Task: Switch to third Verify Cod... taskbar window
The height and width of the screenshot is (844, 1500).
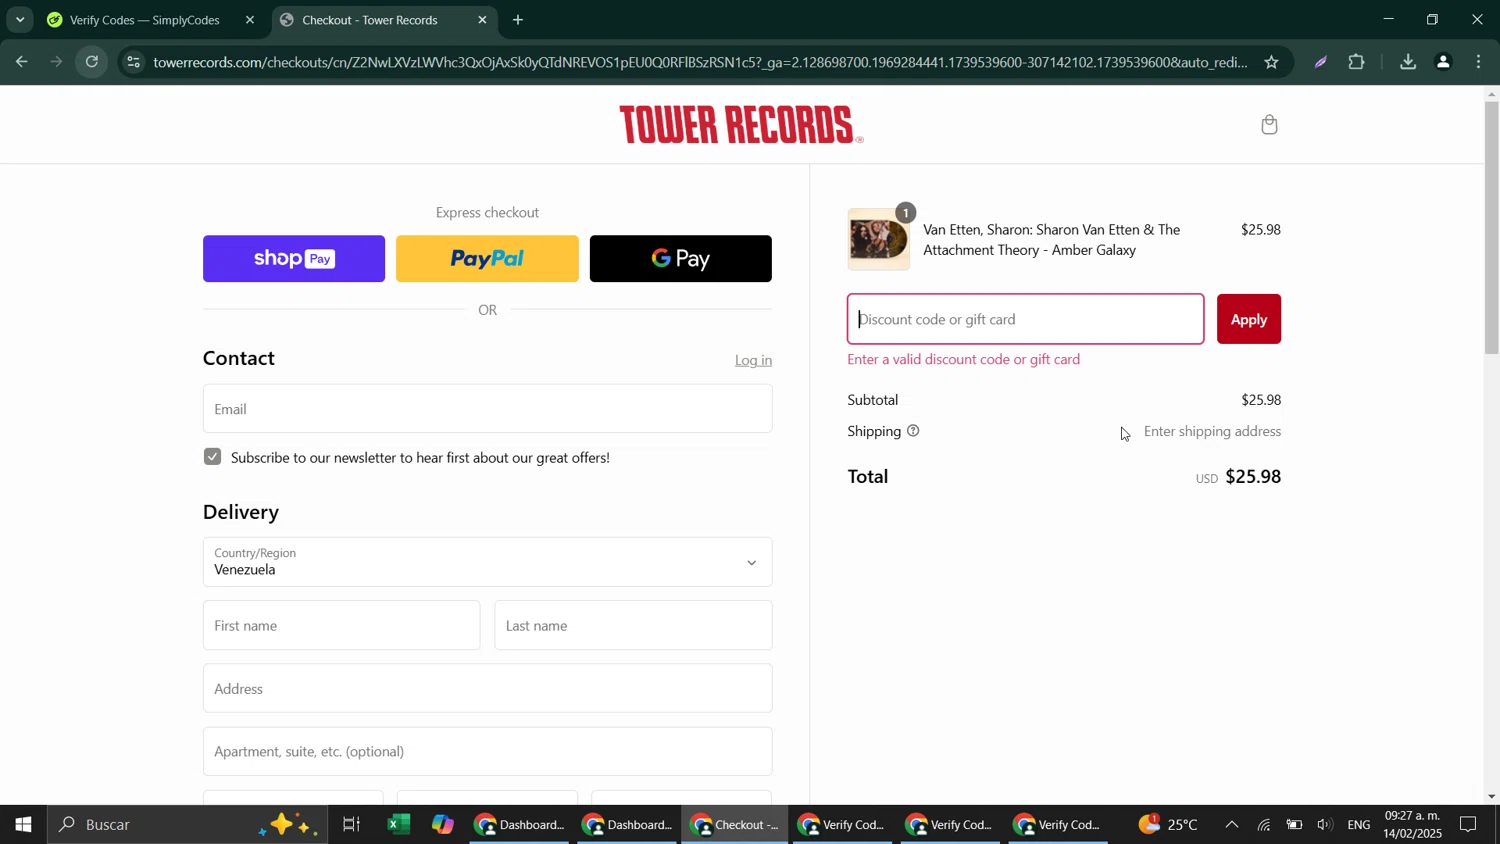Action: point(1060,825)
